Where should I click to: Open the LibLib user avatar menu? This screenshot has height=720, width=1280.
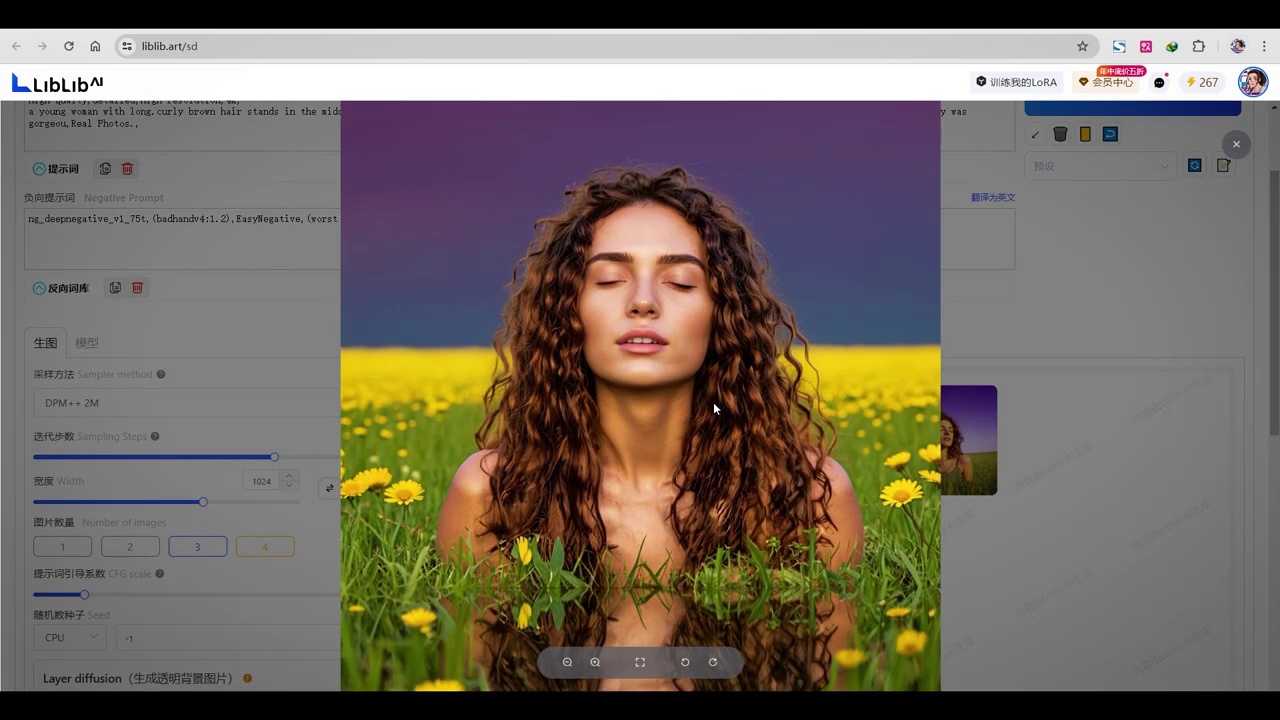pyautogui.click(x=1253, y=82)
